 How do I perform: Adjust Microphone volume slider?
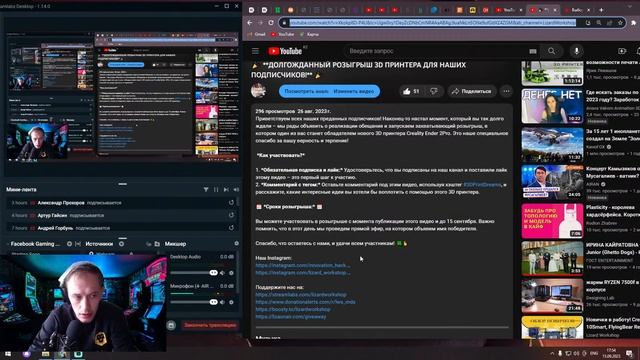click(195, 302)
